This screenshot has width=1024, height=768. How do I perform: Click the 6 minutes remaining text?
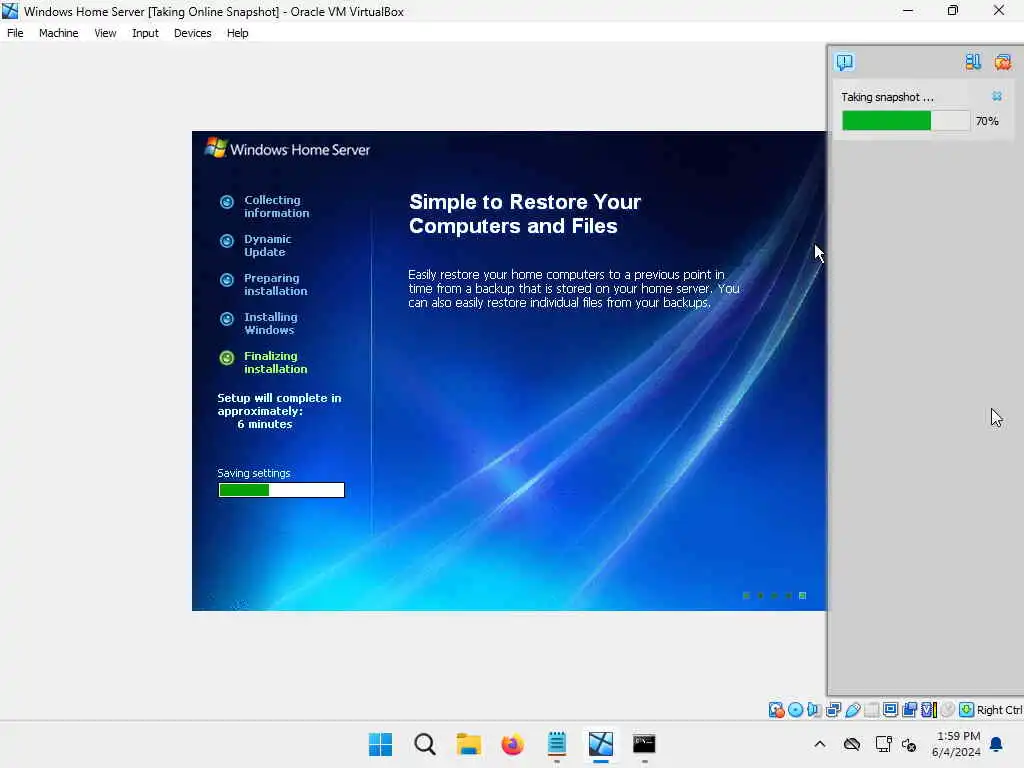[x=264, y=424]
